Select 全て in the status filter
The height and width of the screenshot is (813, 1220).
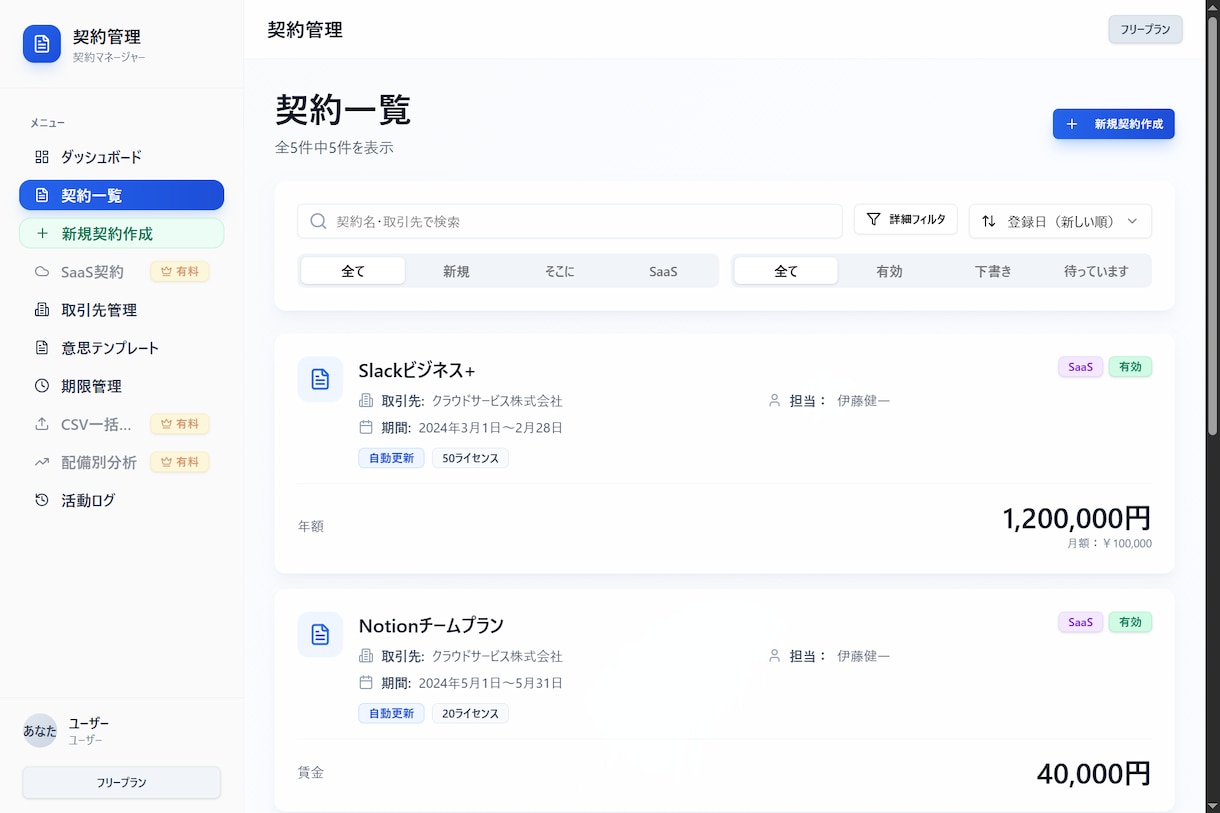coord(786,271)
